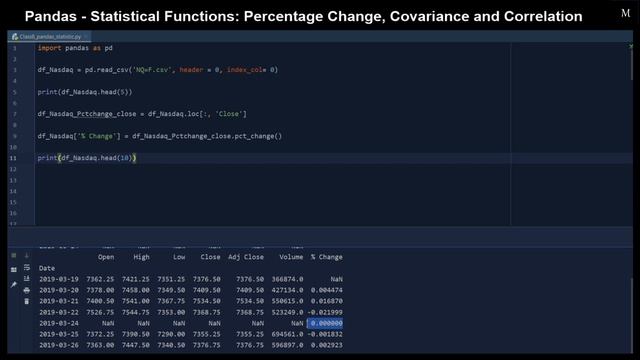Click the '% Change' column header in output
The height and width of the screenshot is (360, 640).
[x=327, y=257]
